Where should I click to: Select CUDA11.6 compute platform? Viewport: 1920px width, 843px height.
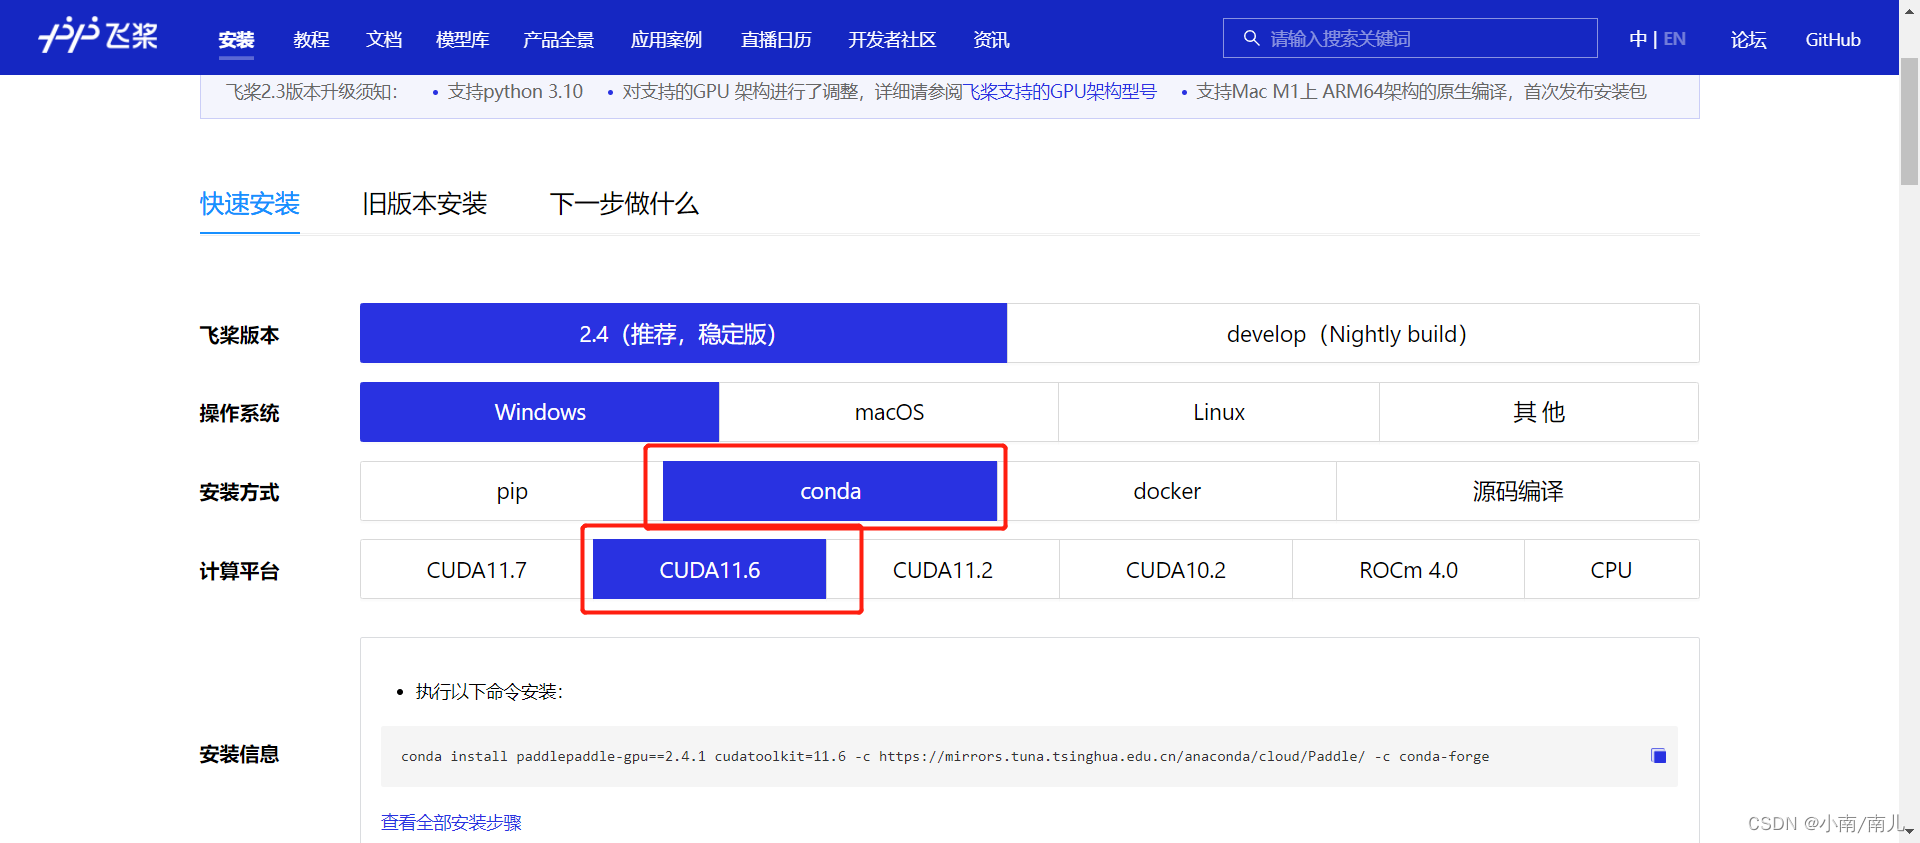709,570
